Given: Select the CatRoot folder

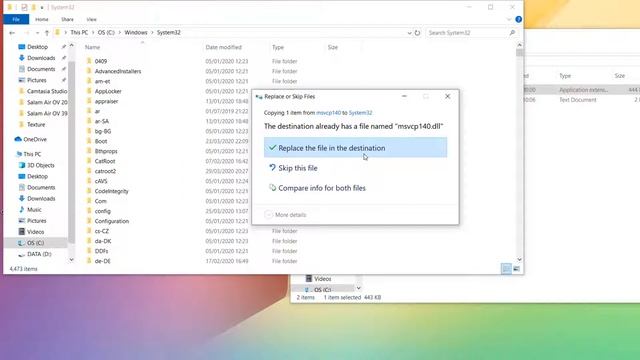Looking at the screenshot, I should pos(105,161).
